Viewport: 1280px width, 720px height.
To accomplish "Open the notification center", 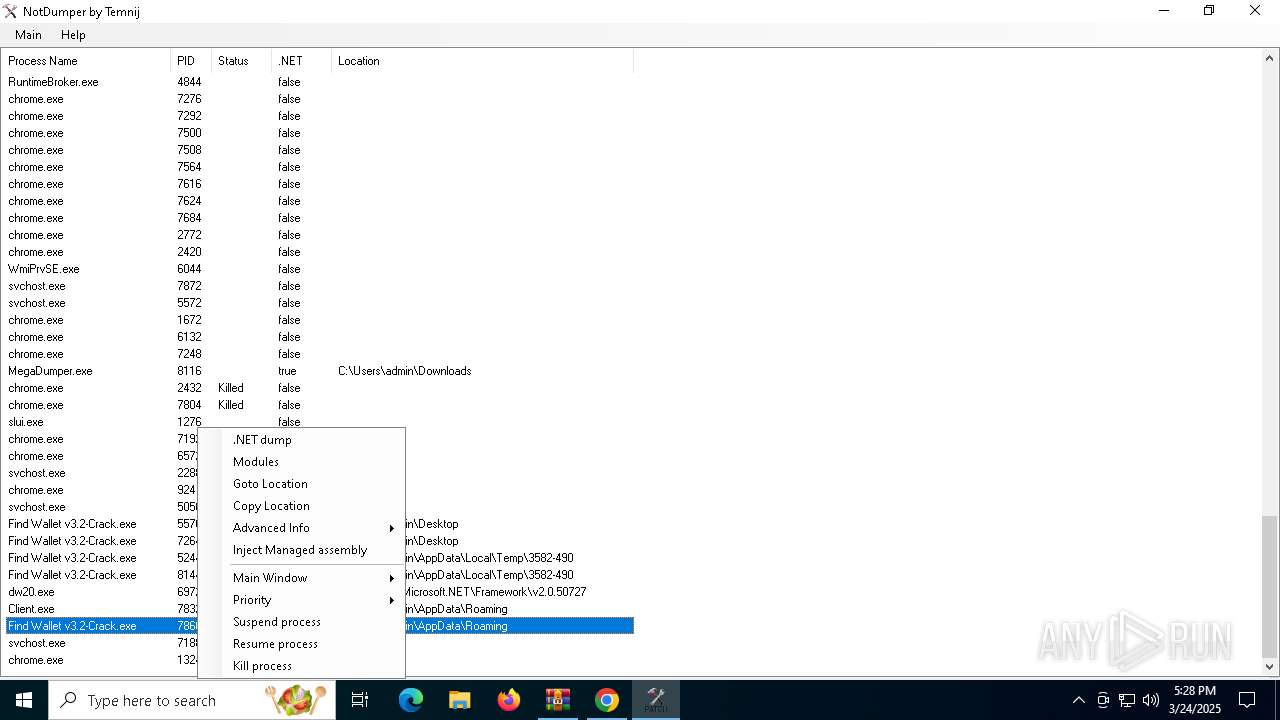I will [x=1247, y=700].
